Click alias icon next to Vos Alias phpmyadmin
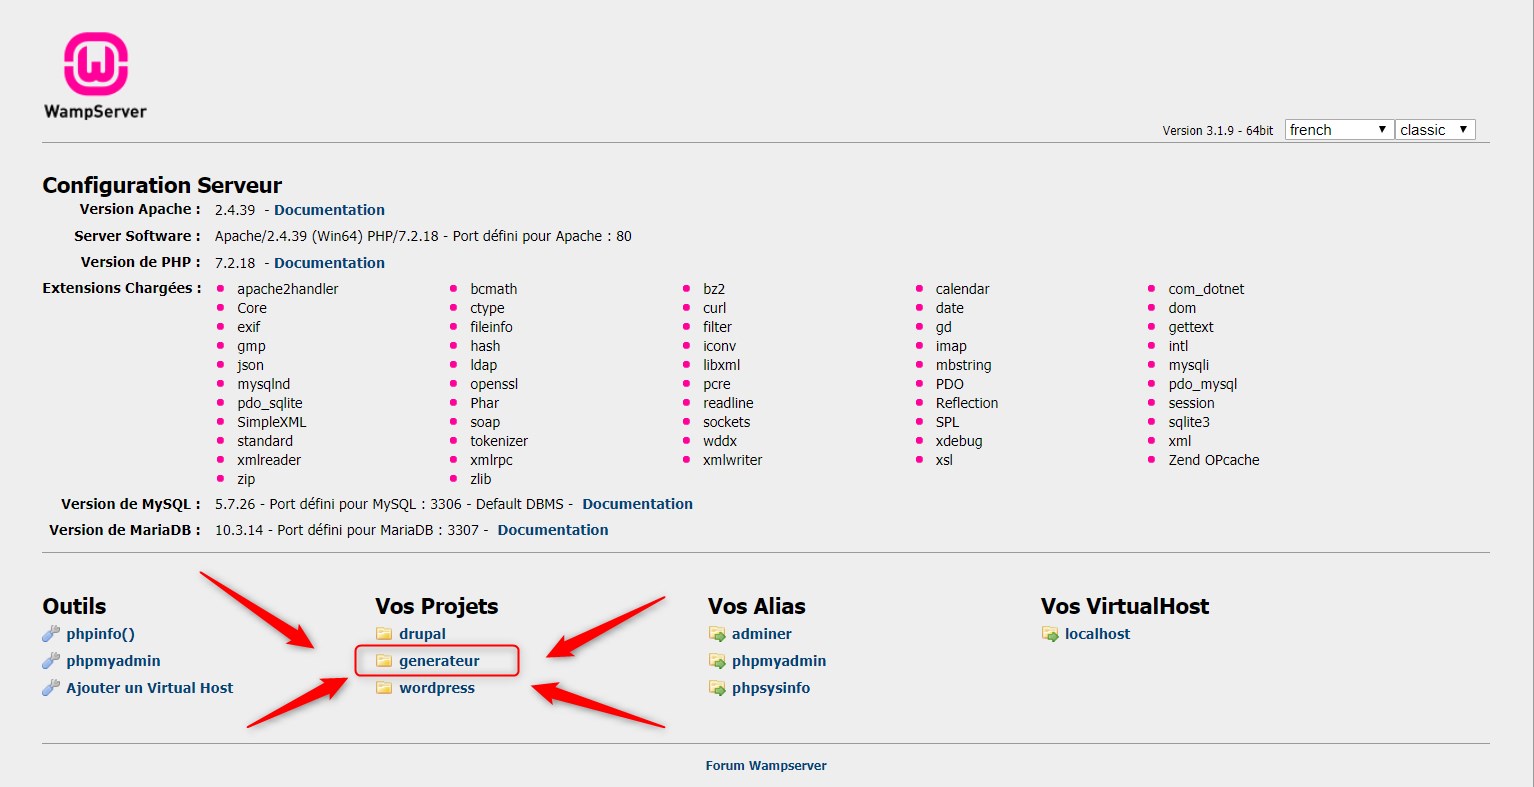The image size is (1534, 787). (717, 661)
